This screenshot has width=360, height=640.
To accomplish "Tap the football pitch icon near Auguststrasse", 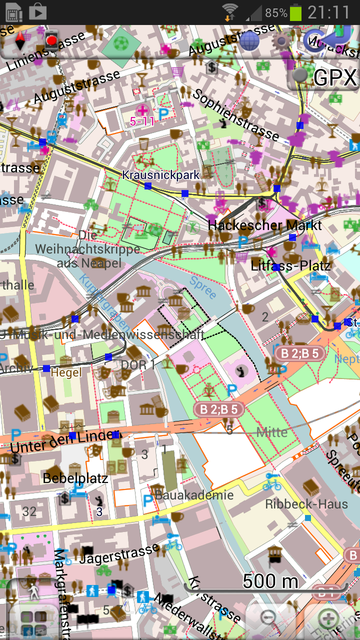I will coord(121,42).
